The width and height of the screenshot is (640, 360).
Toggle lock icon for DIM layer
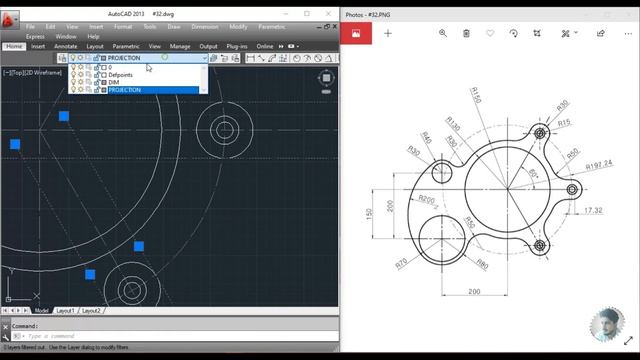point(97,82)
